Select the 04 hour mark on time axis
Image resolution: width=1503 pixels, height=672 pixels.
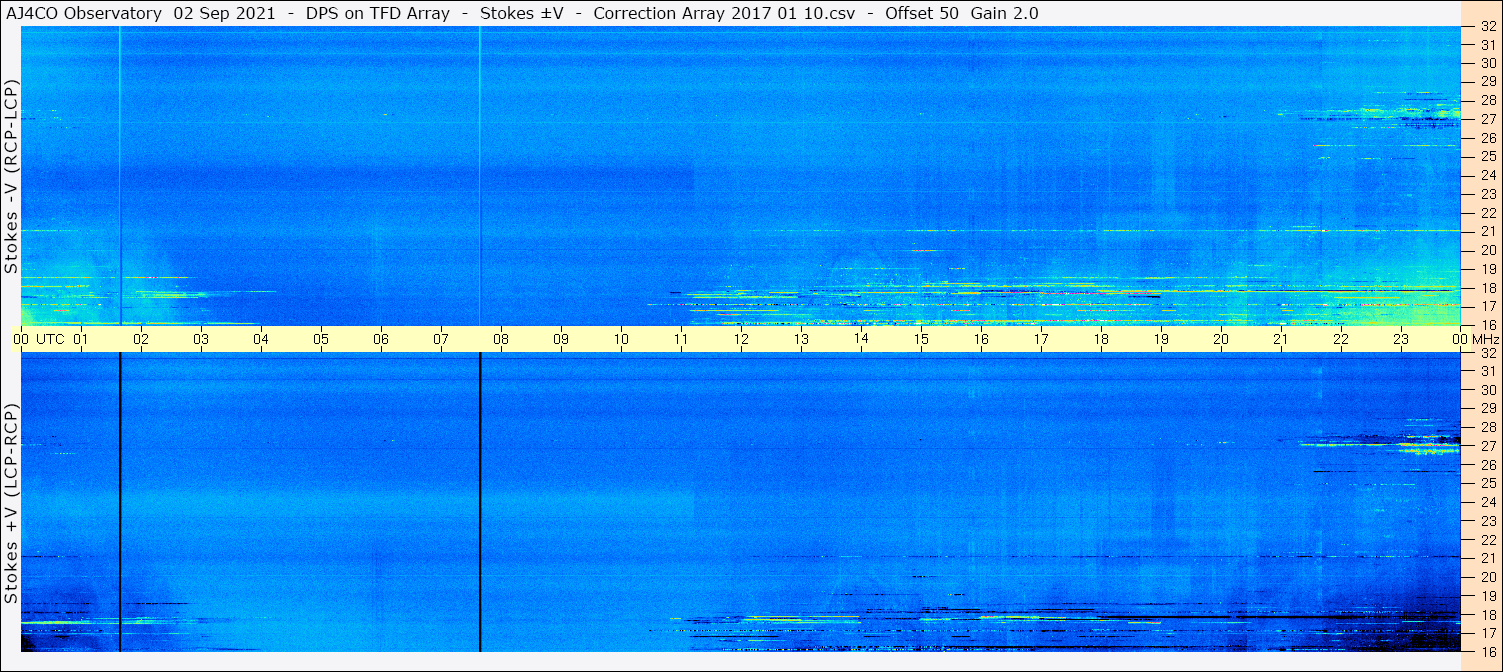click(x=261, y=339)
